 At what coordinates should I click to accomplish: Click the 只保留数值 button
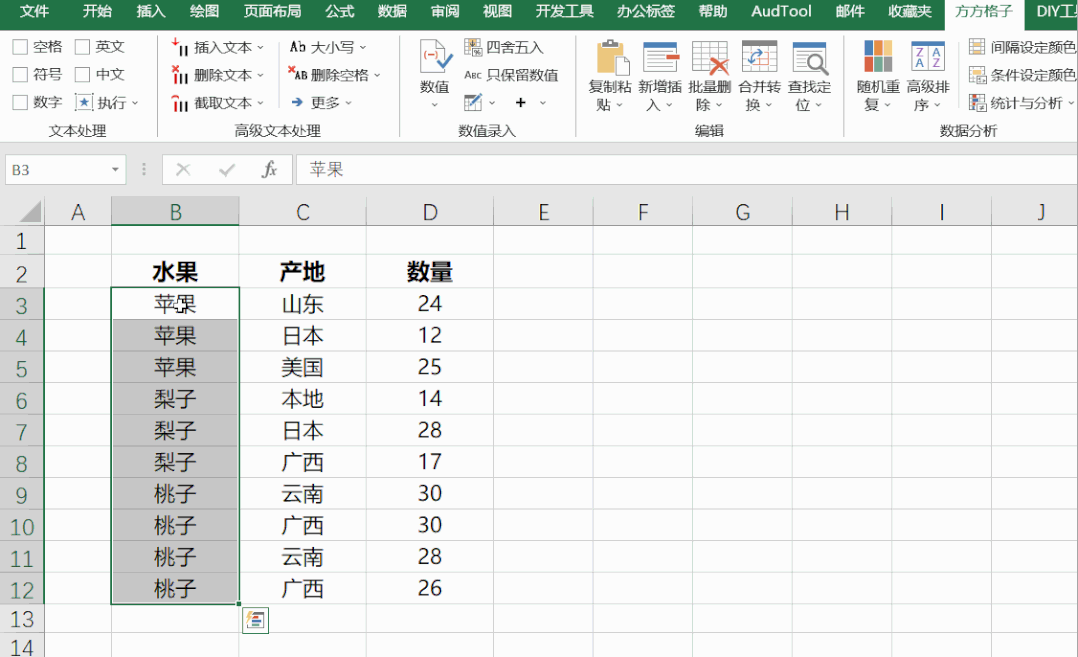(512, 75)
